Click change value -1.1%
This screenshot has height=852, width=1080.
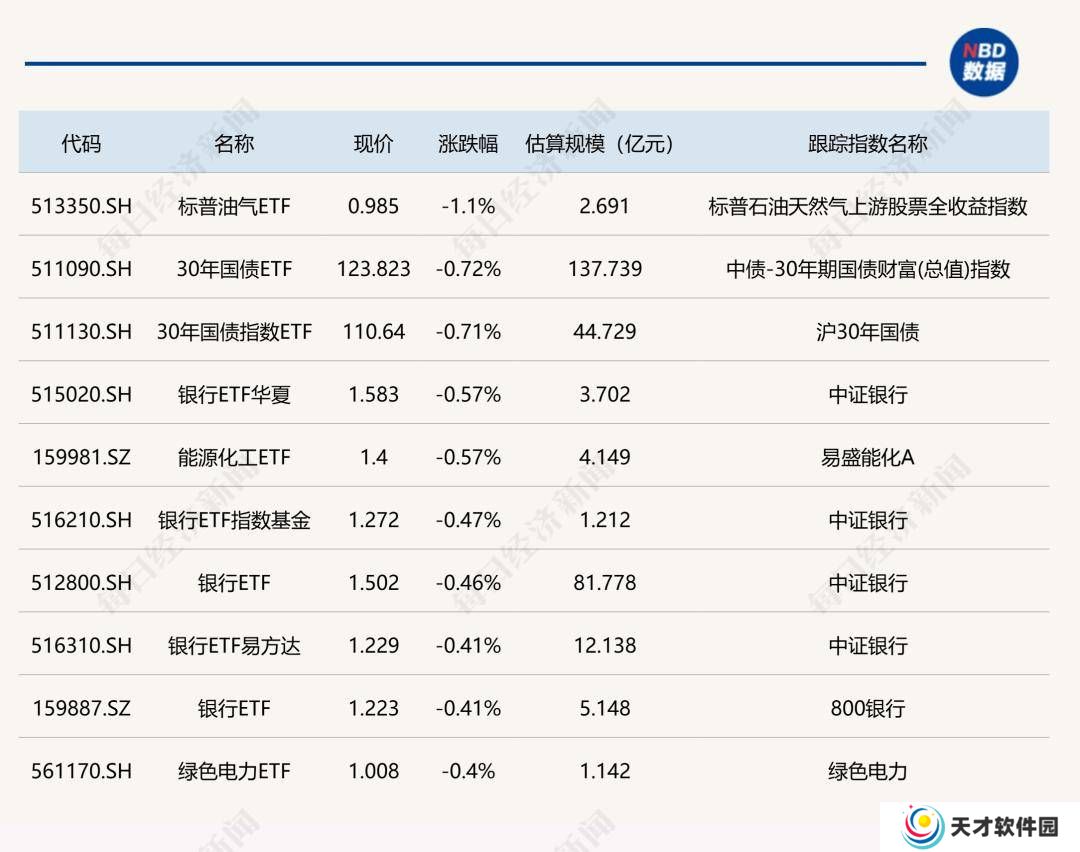(x=468, y=206)
